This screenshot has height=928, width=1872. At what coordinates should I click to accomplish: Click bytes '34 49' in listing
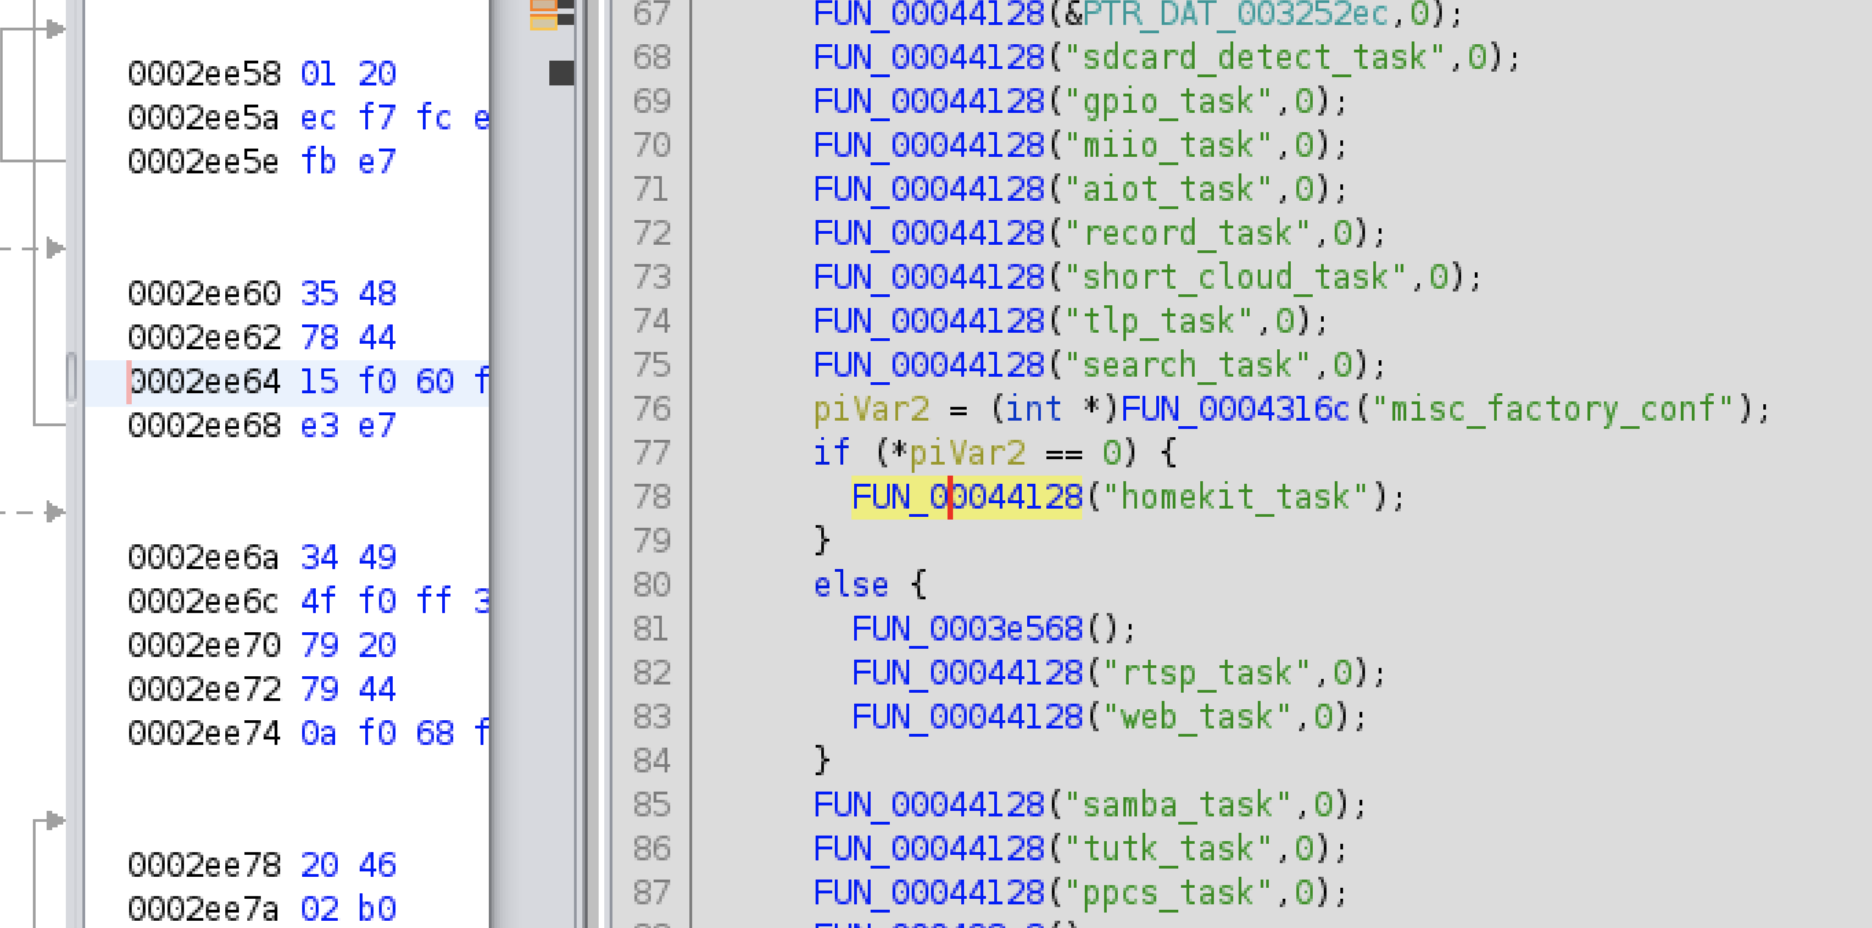point(348,557)
